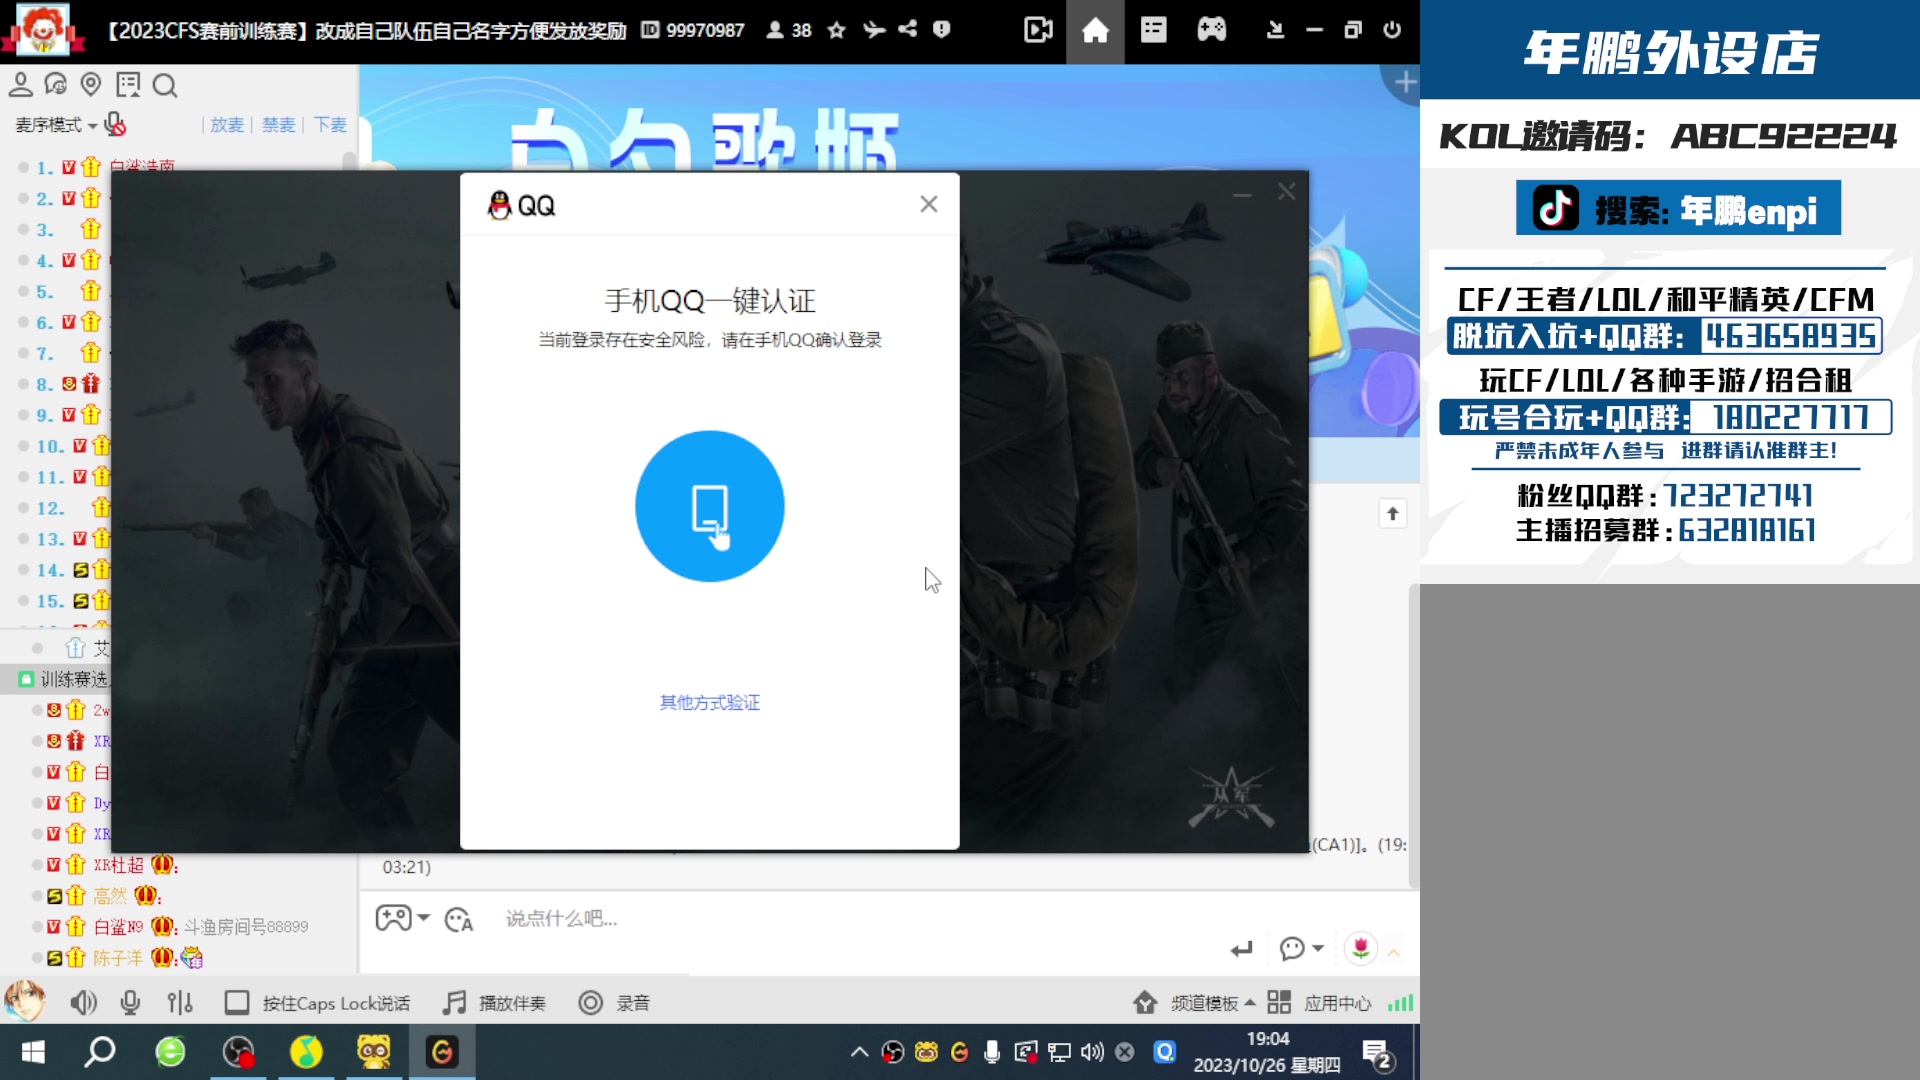Click the user avatar in the bottom bar
Screen dimensions: 1920x1080
coord(25,1001)
